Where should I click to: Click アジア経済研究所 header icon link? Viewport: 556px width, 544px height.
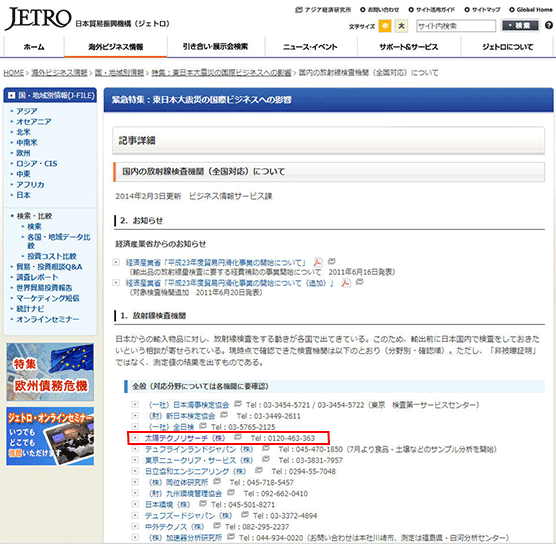323,10
